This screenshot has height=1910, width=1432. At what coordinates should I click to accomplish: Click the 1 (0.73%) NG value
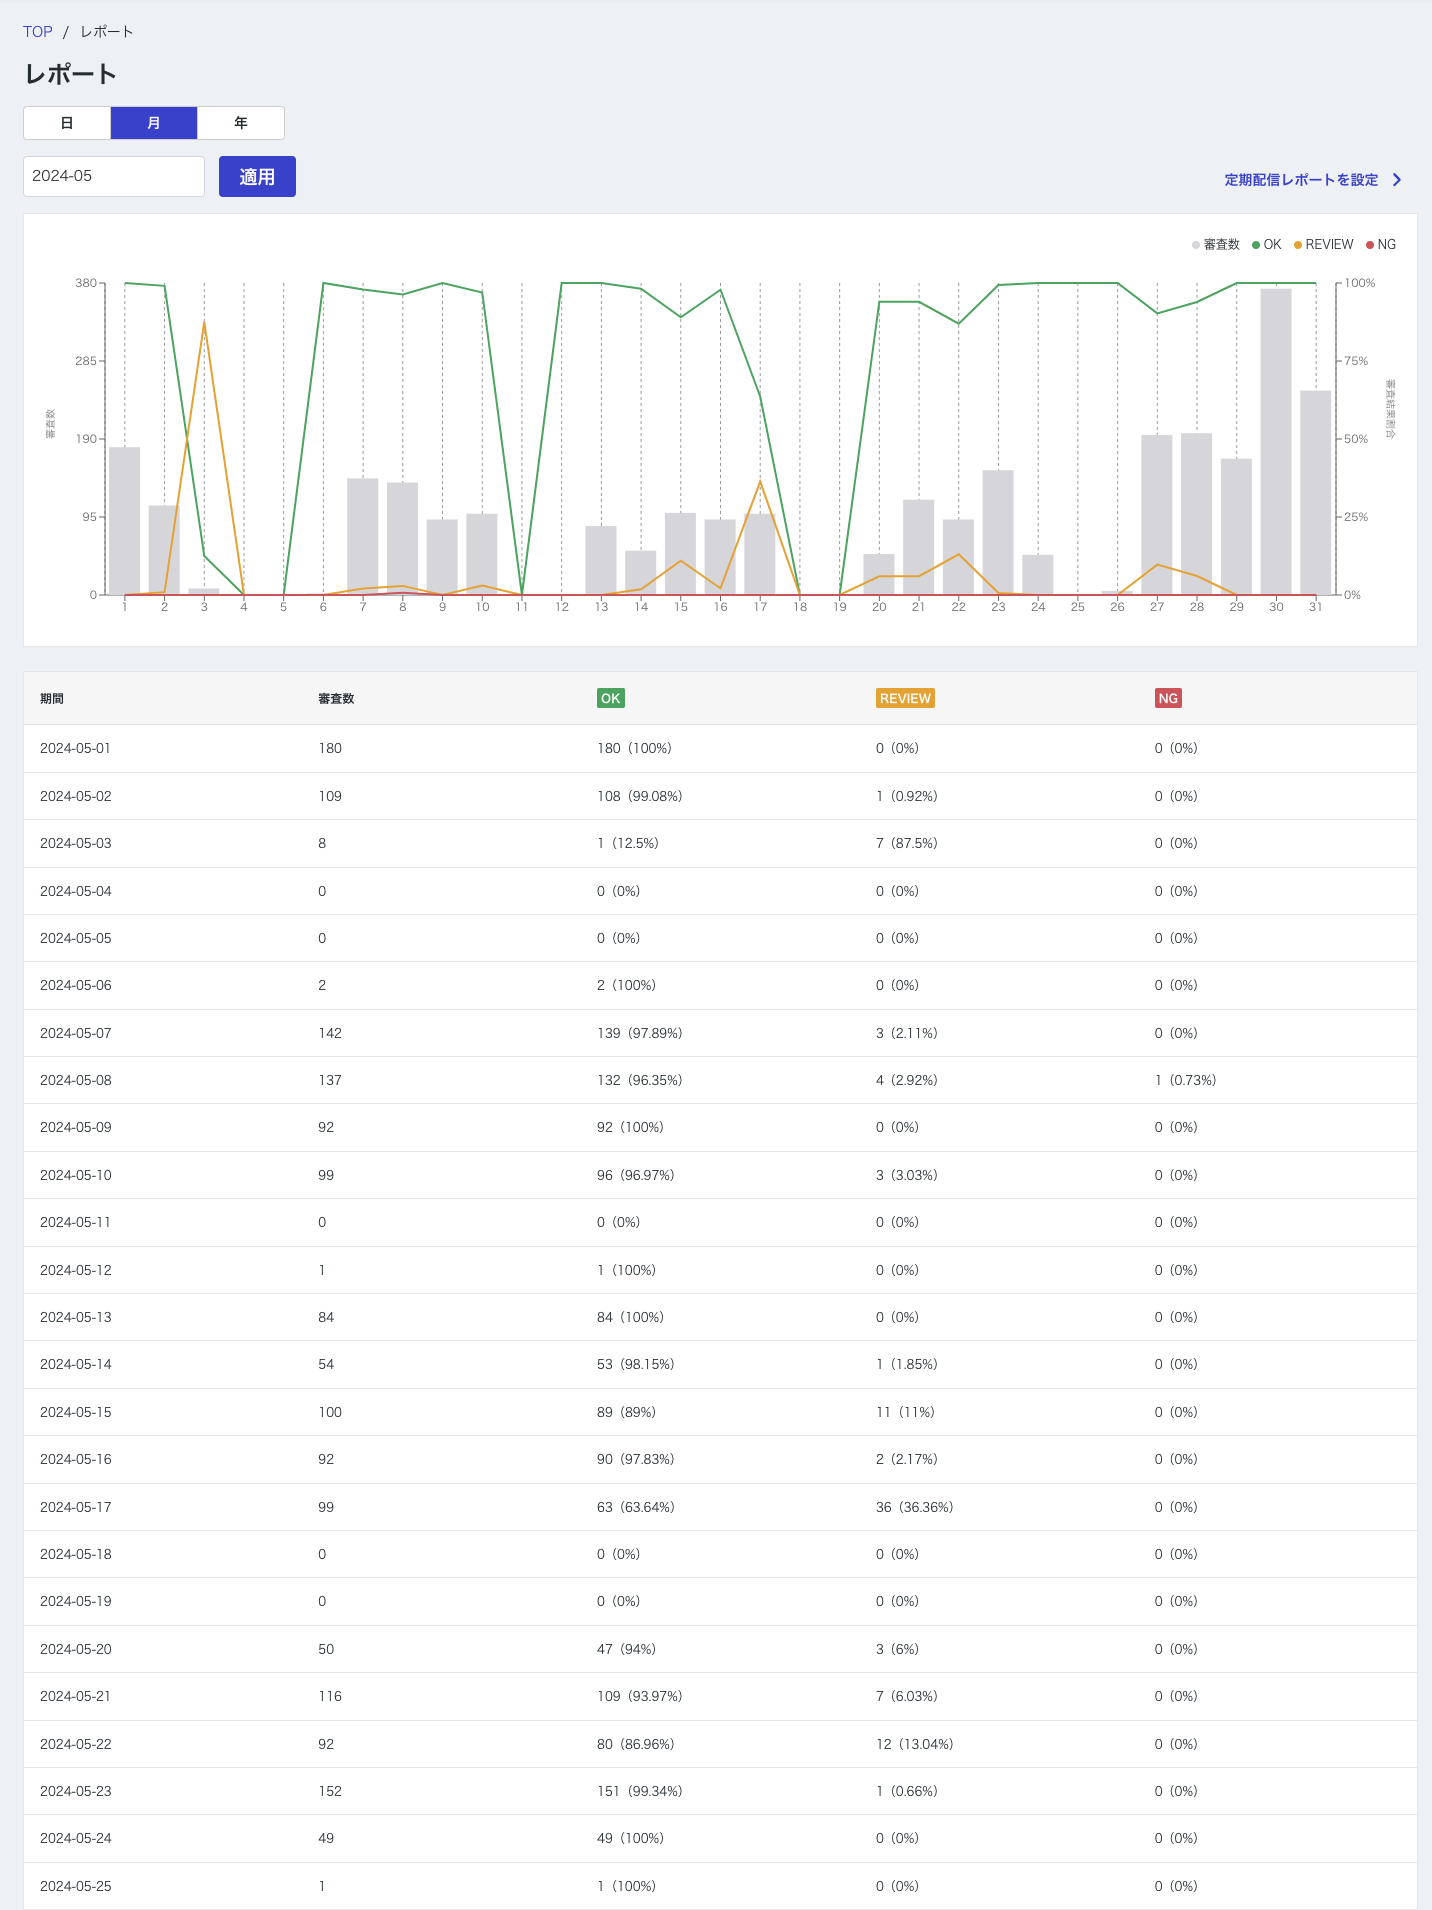pyautogui.click(x=1186, y=1080)
